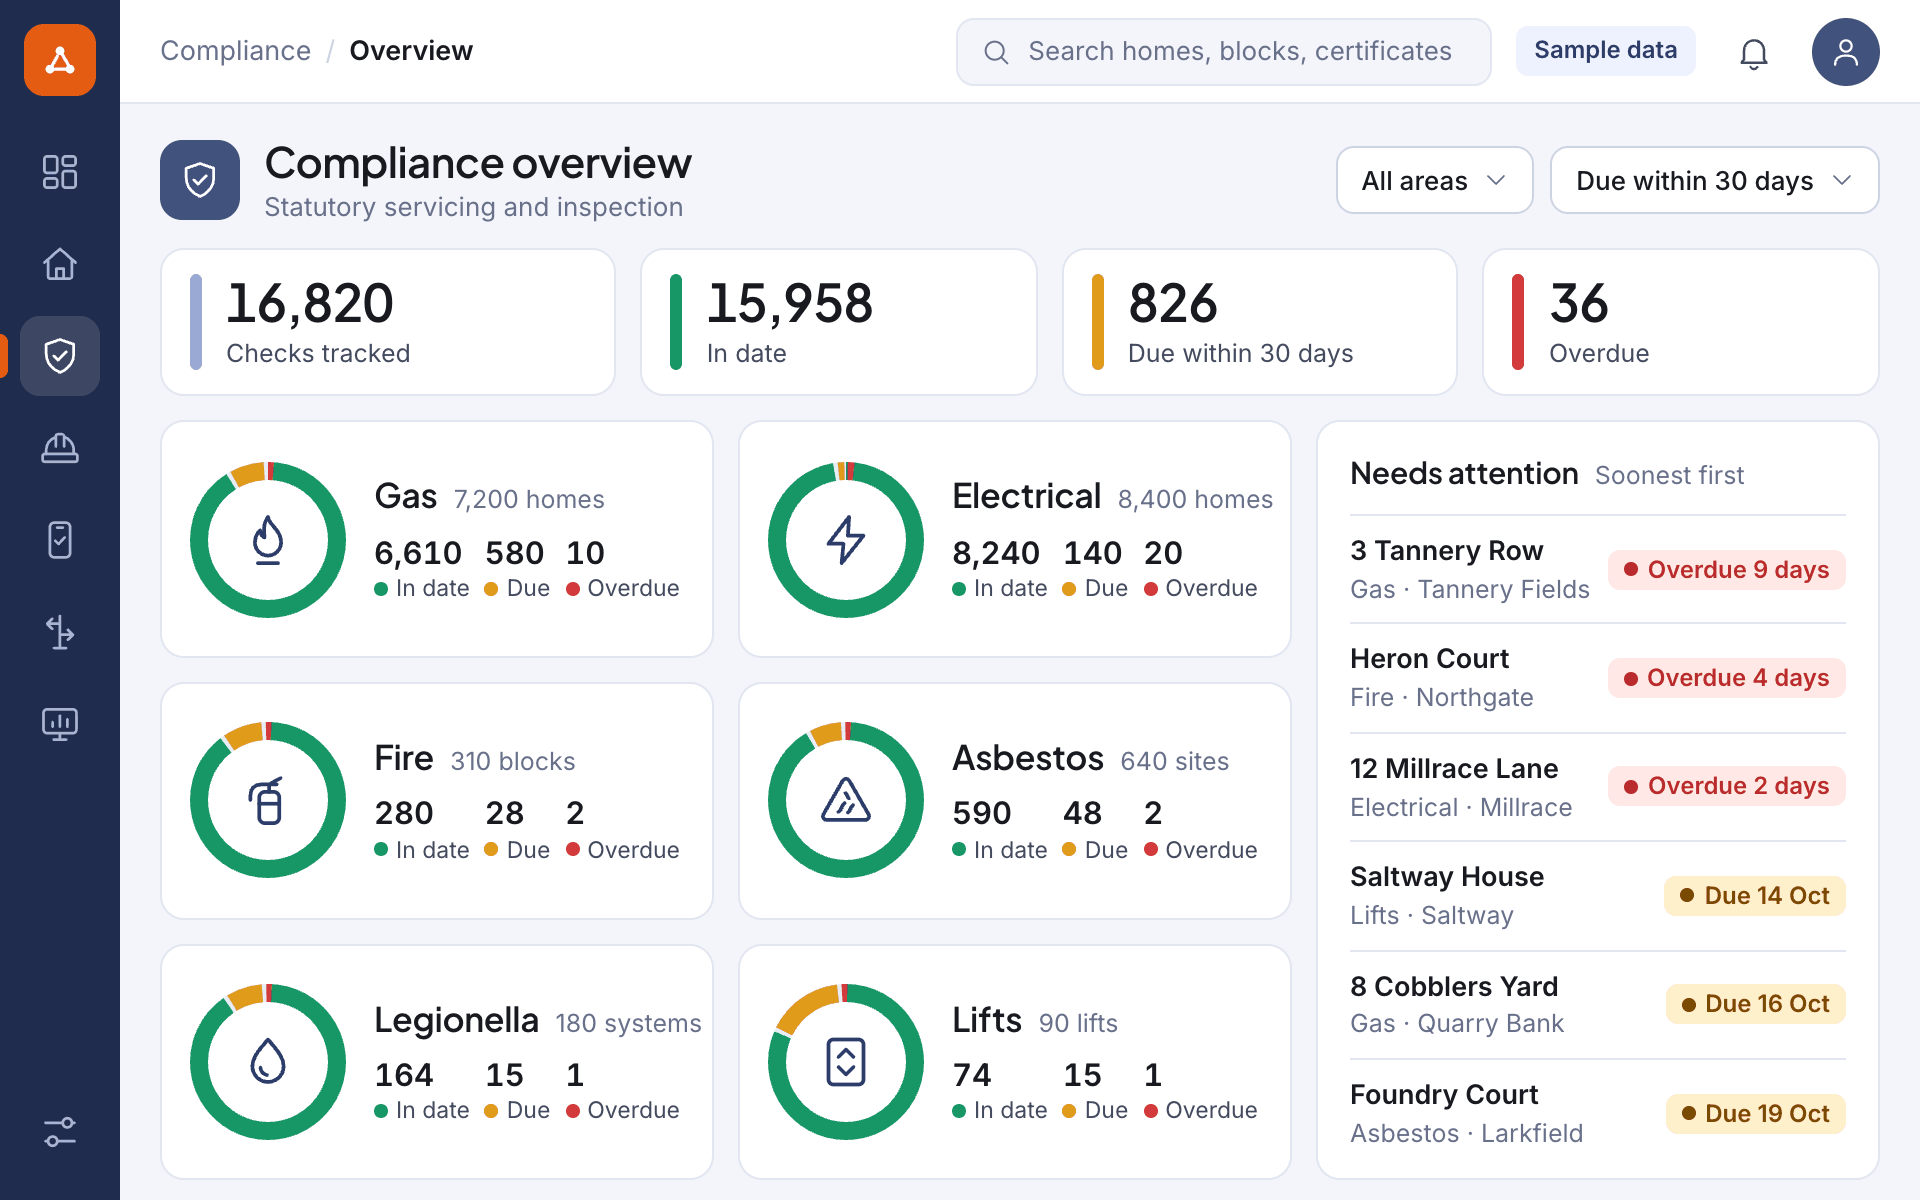The image size is (1920, 1200).
Task: Click the Due 16 Oct badge
Action: point(1756,1004)
